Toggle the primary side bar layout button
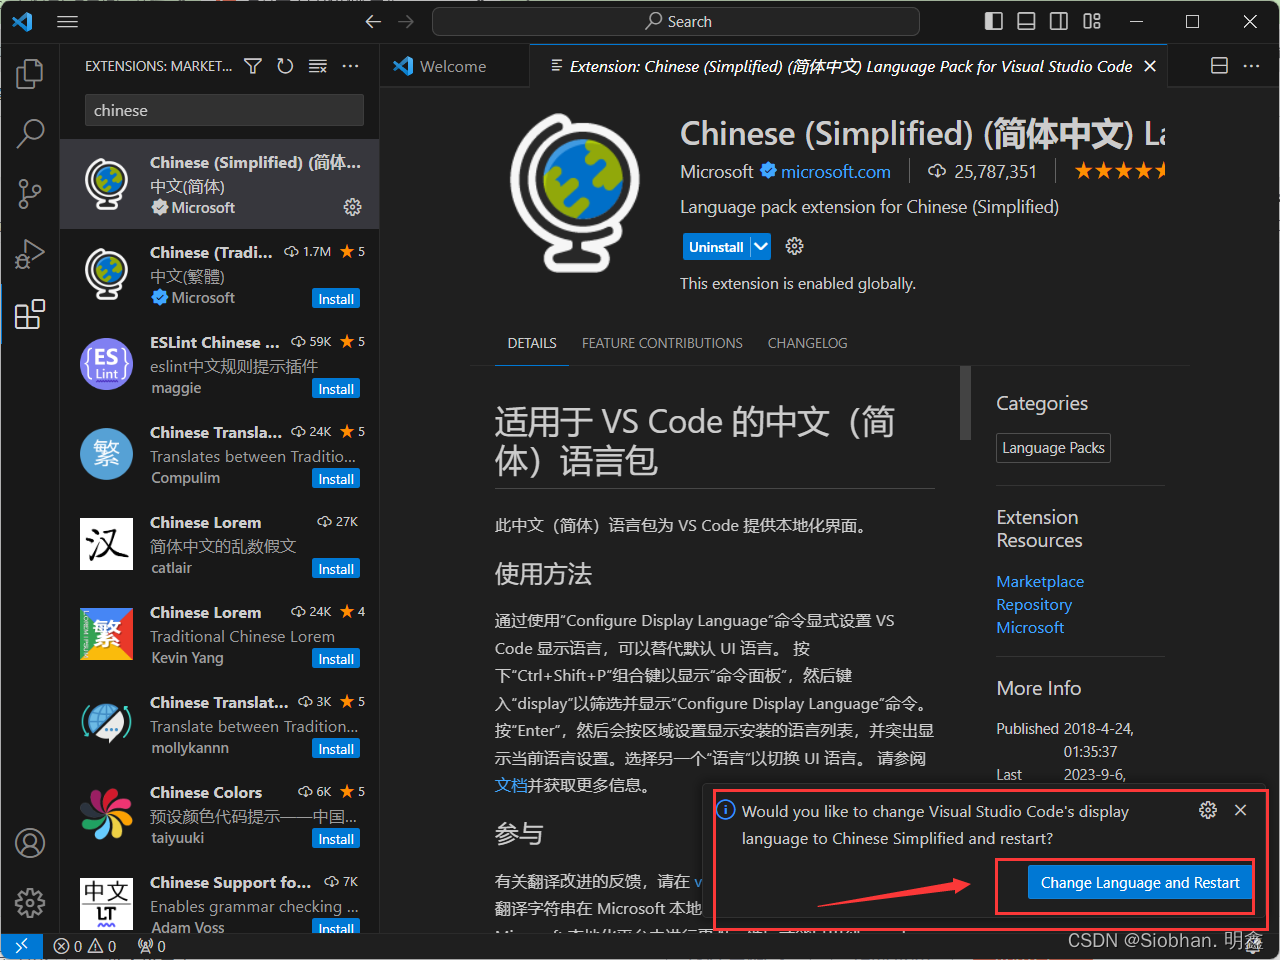This screenshot has height=960, width=1280. coord(993,21)
